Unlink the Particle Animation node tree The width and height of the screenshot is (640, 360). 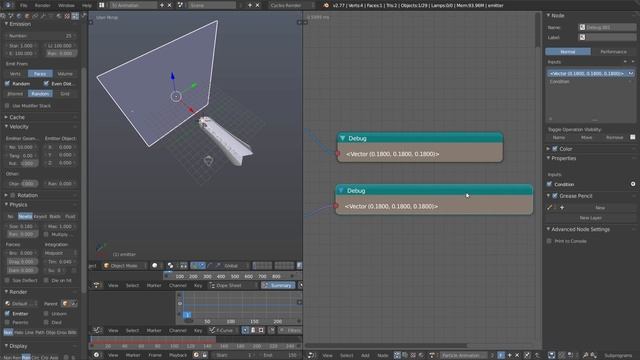[x=517, y=356]
